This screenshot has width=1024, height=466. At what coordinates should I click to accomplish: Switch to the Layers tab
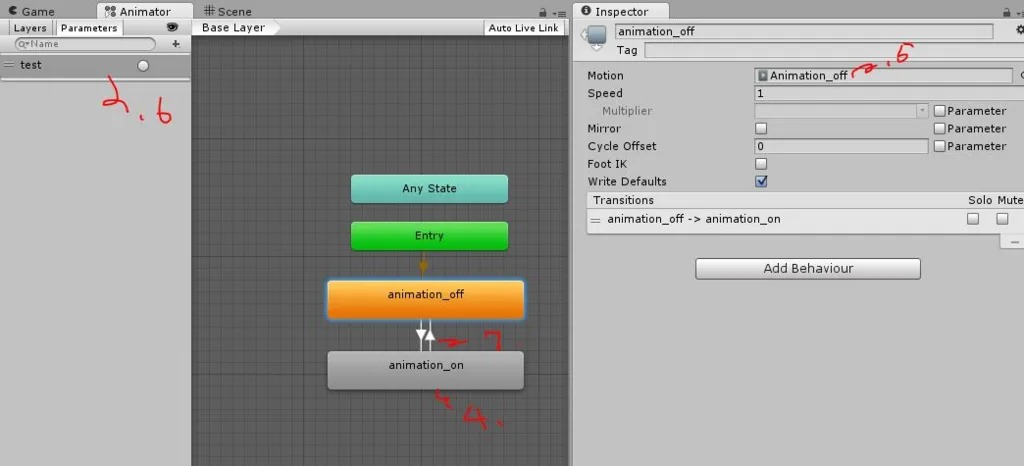[30, 28]
